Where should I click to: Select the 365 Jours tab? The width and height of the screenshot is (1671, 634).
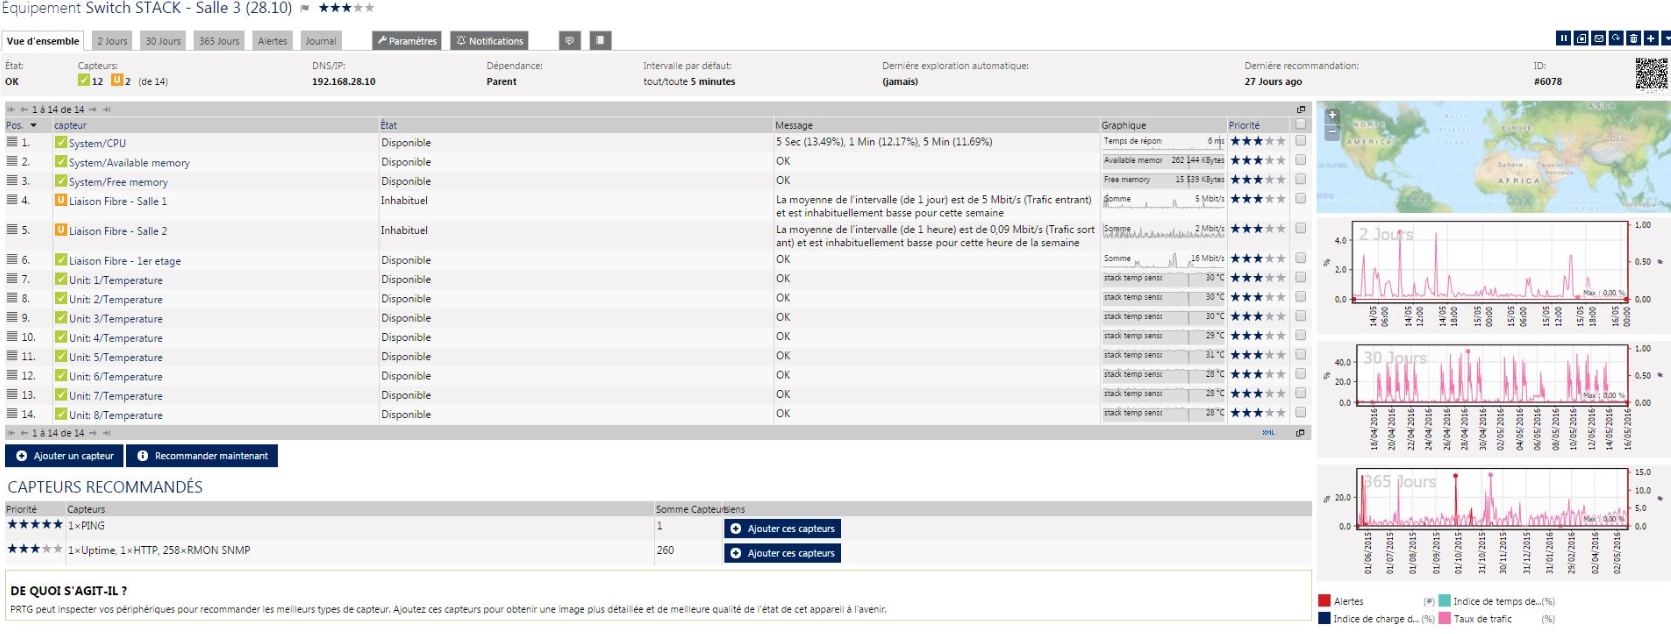coord(219,41)
